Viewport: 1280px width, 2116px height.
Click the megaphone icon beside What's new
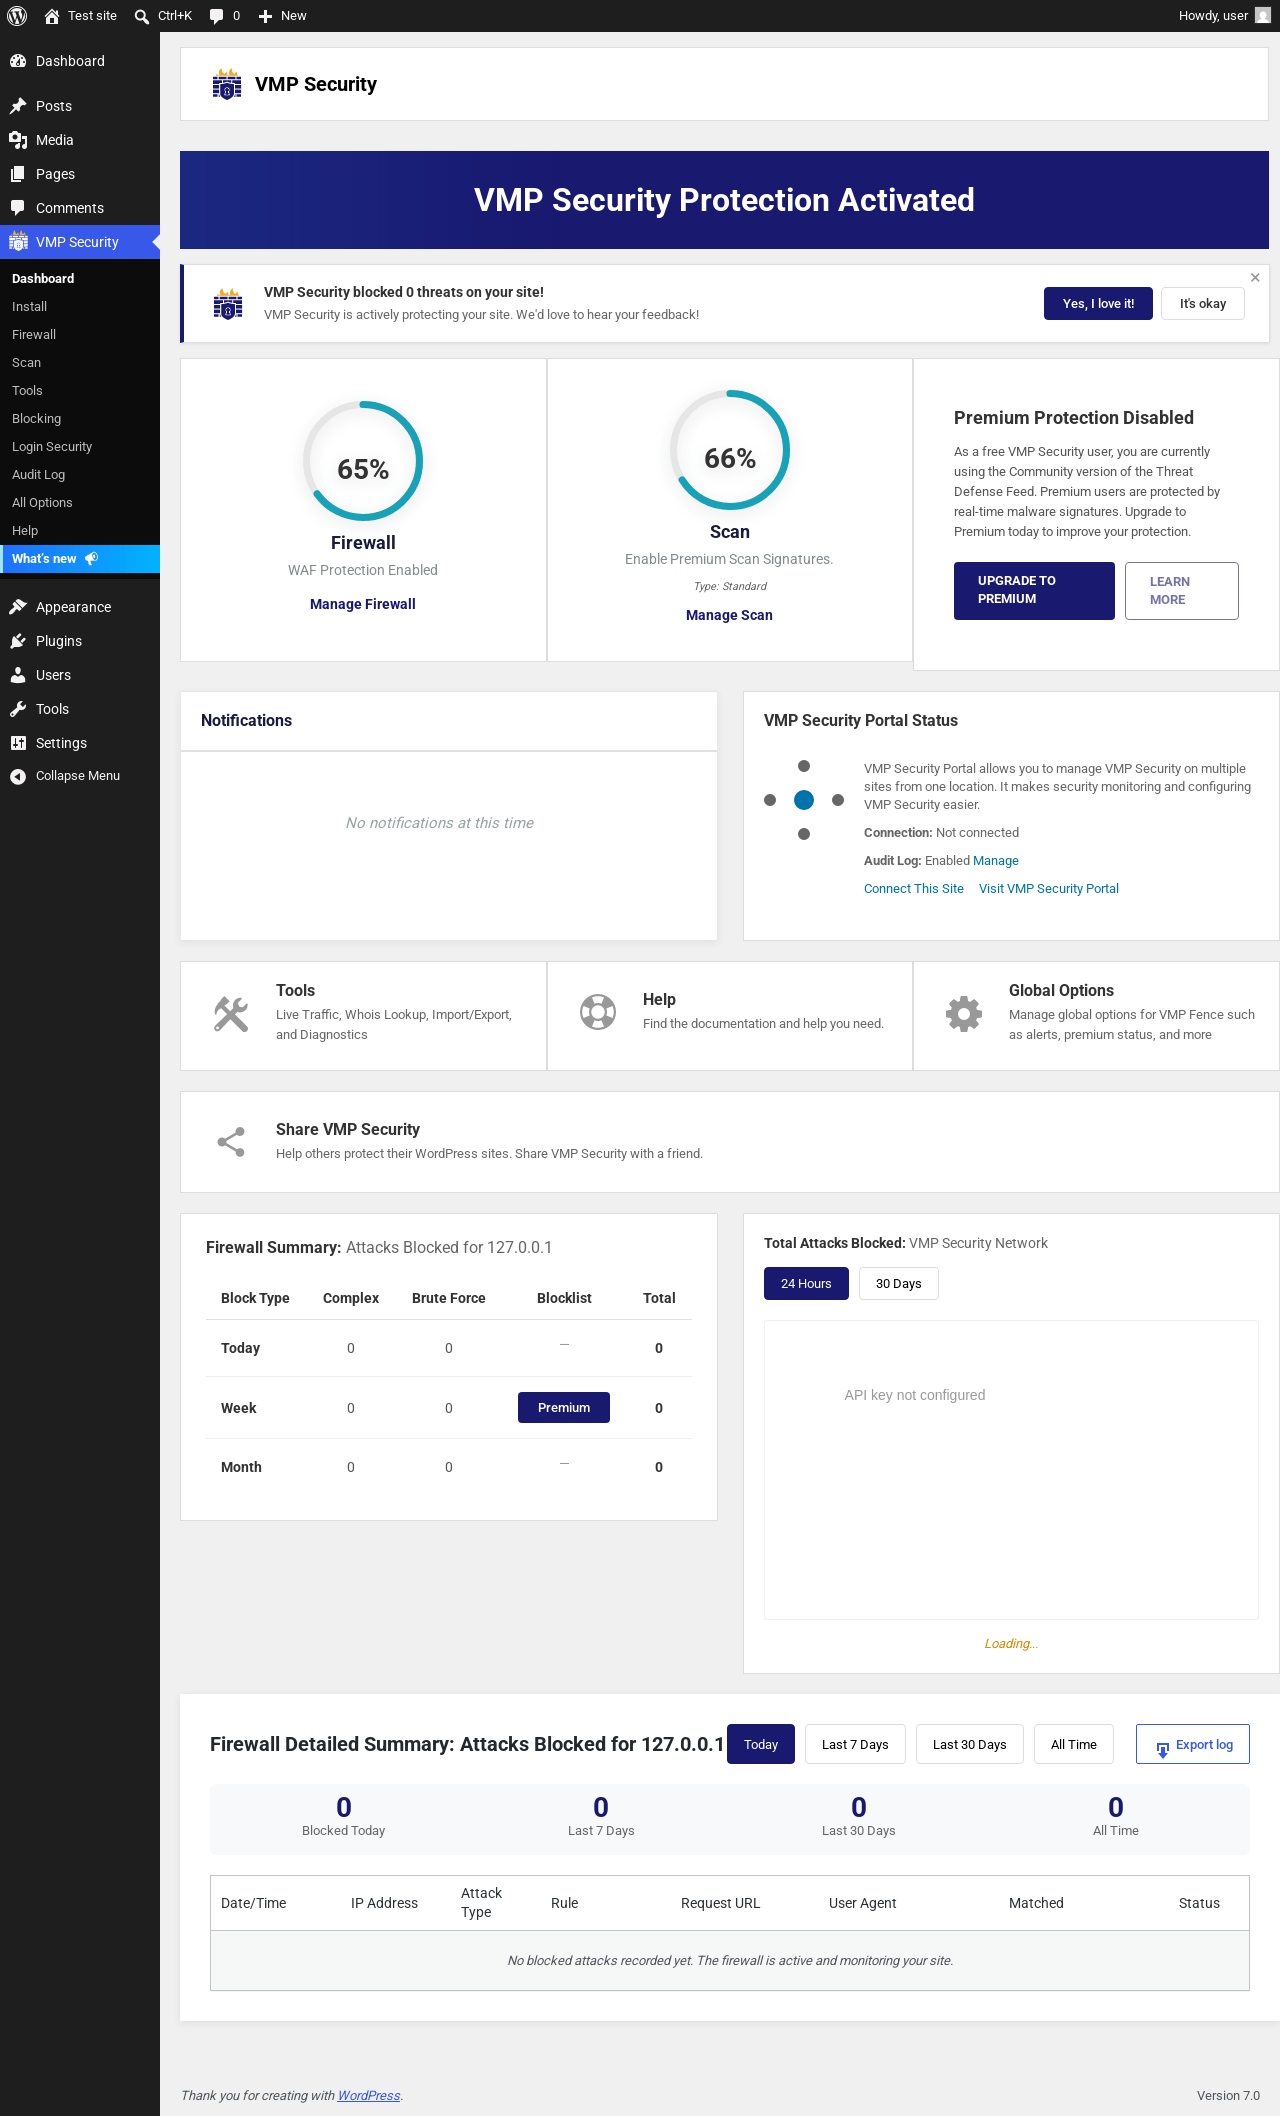point(91,559)
